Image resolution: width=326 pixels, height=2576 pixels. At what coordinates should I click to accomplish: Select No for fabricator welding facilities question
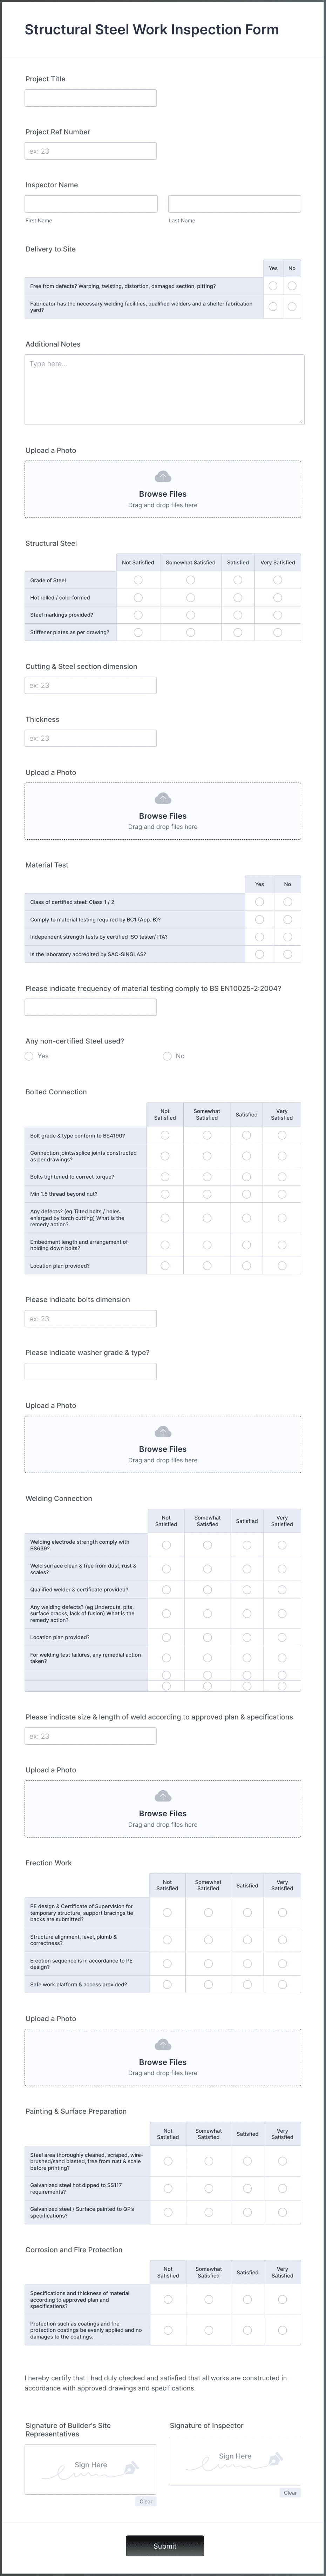coord(292,305)
